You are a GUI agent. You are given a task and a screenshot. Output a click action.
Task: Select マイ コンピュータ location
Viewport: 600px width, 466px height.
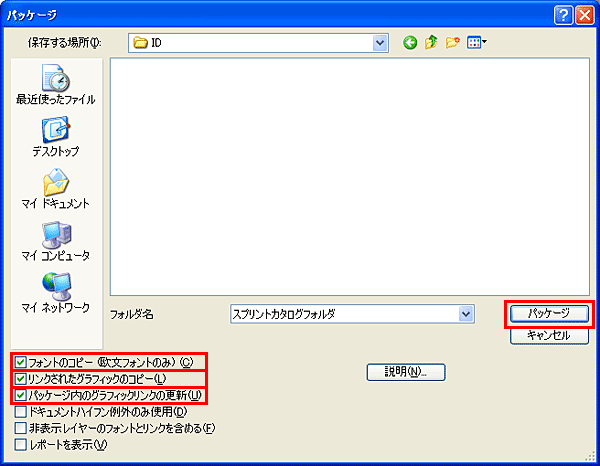coord(56,241)
